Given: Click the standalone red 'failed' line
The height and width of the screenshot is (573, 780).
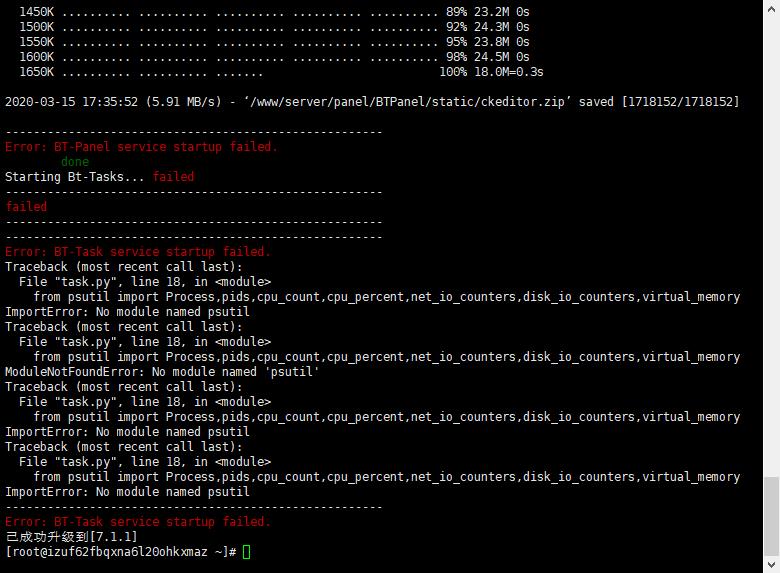Looking at the screenshot, I should point(26,207).
